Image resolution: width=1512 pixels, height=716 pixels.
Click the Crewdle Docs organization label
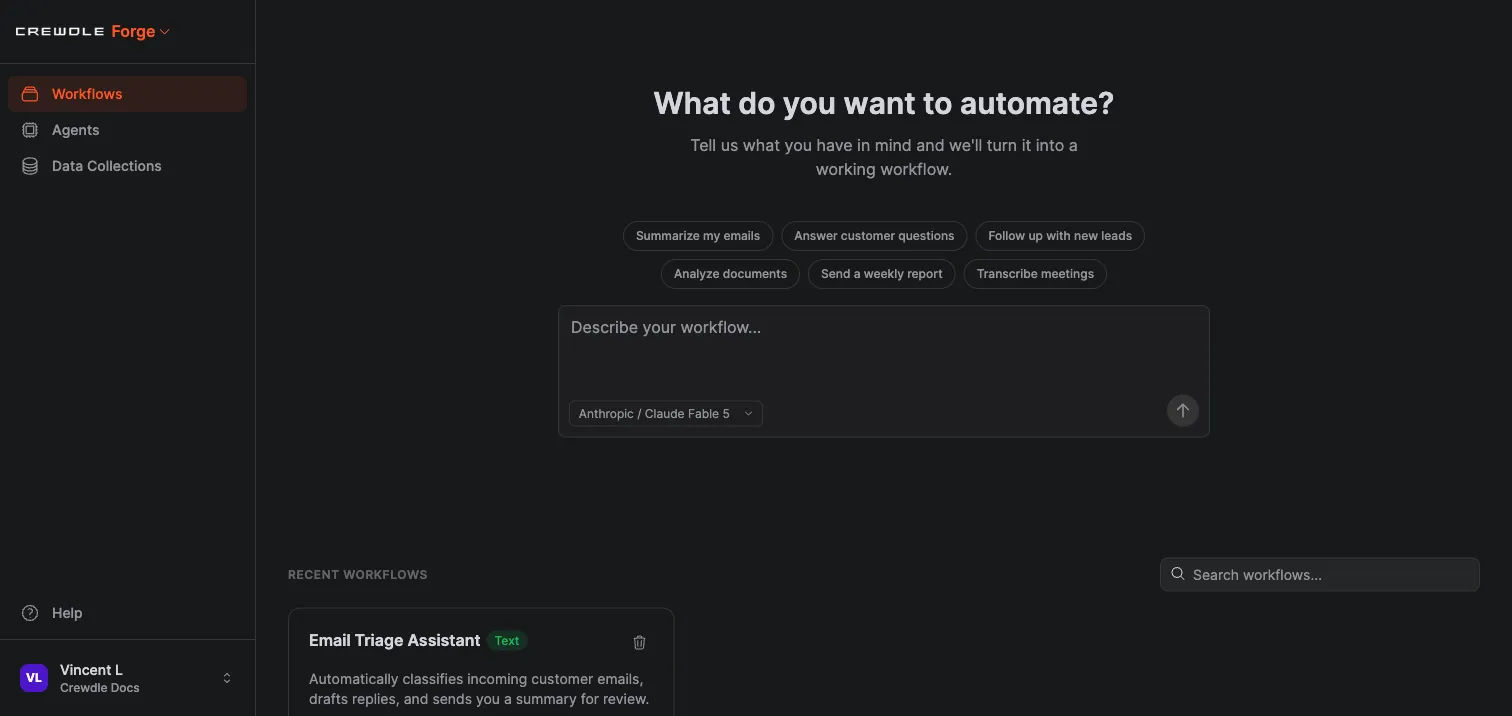pos(100,688)
